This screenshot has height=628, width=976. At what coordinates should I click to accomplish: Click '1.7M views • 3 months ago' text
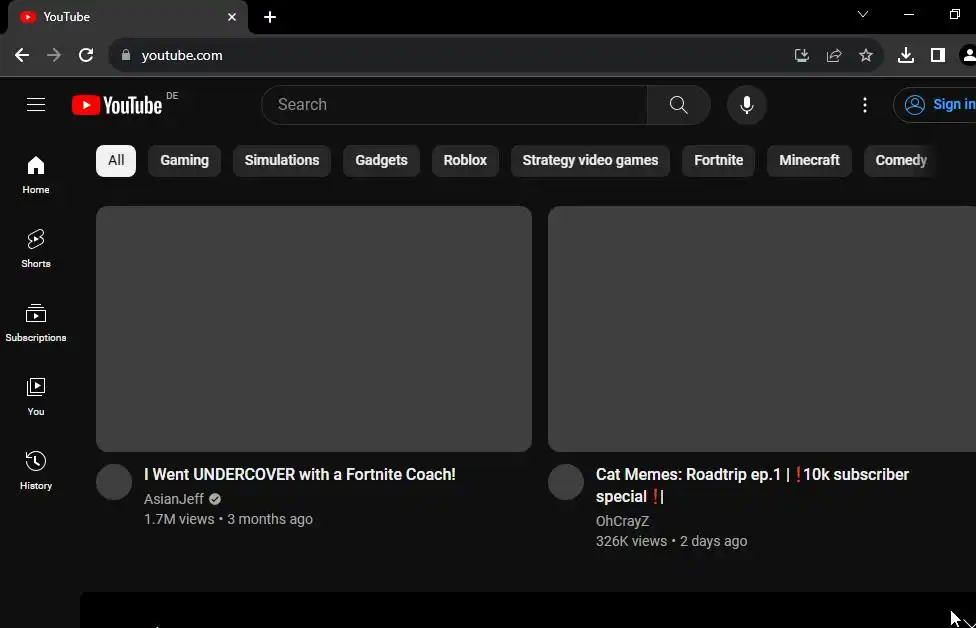click(228, 519)
